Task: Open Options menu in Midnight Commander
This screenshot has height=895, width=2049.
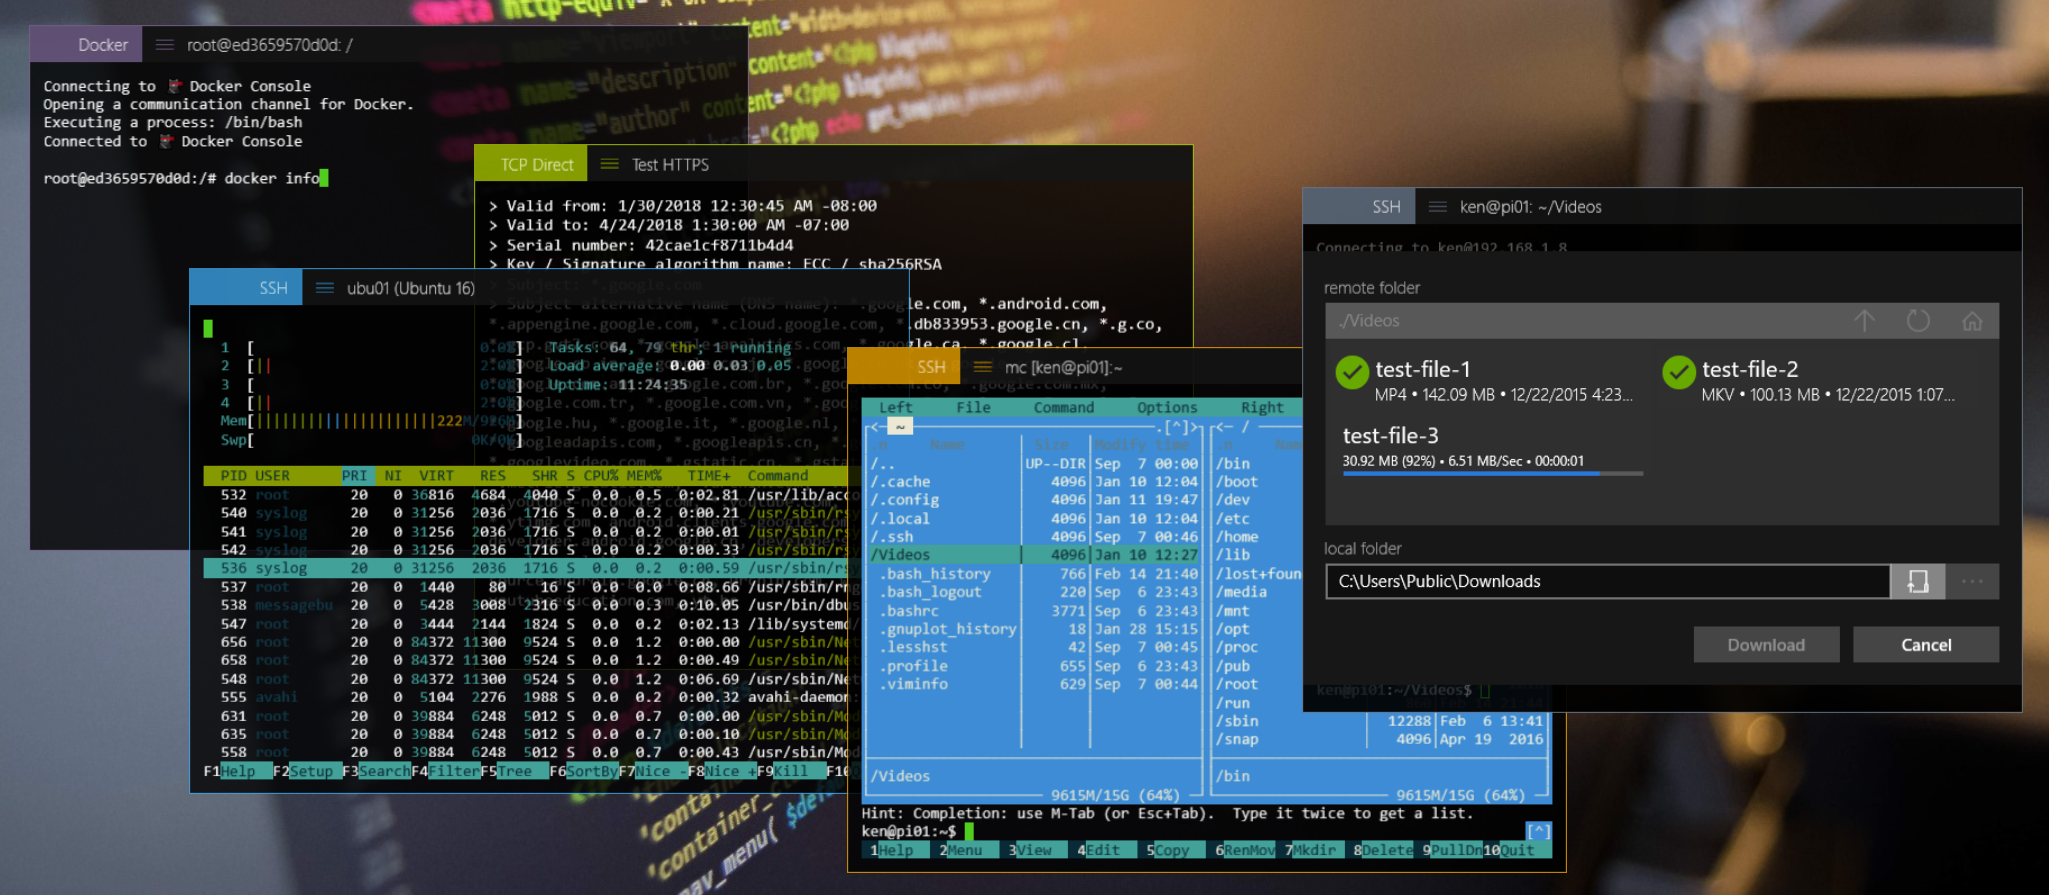Action: [x=1167, y=407]
